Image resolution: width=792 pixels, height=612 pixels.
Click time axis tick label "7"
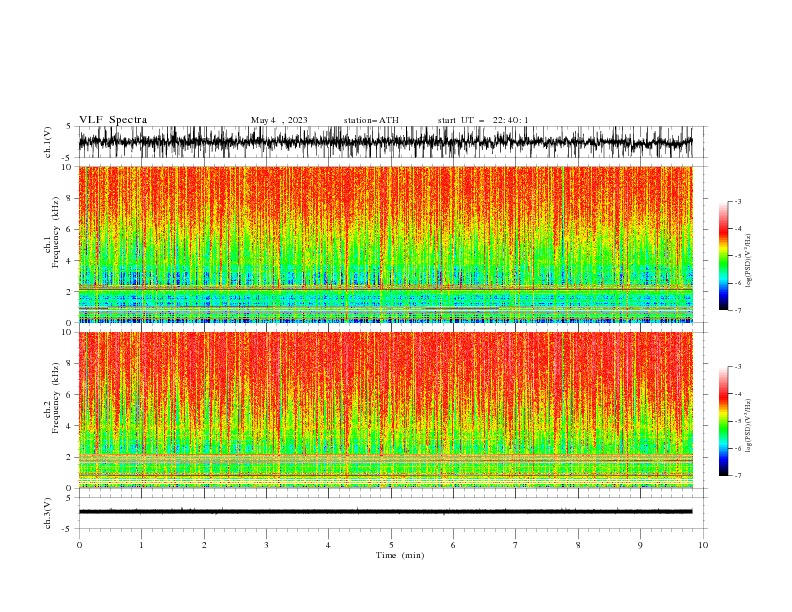click(x=516, y=545)
